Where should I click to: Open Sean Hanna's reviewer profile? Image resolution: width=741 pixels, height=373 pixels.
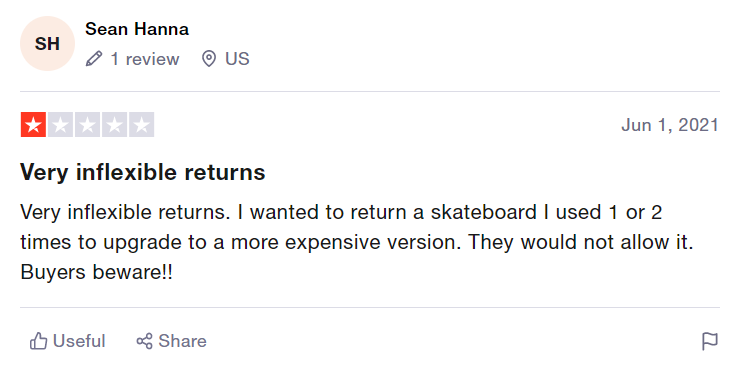[137, 29]
